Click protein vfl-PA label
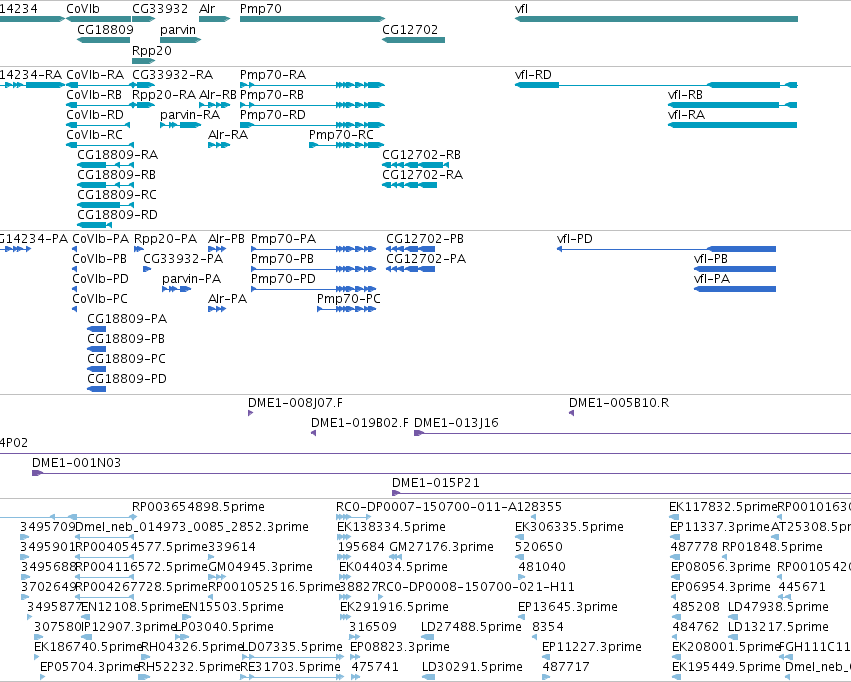This screenshot has height=682, width=851. (712, 279)
